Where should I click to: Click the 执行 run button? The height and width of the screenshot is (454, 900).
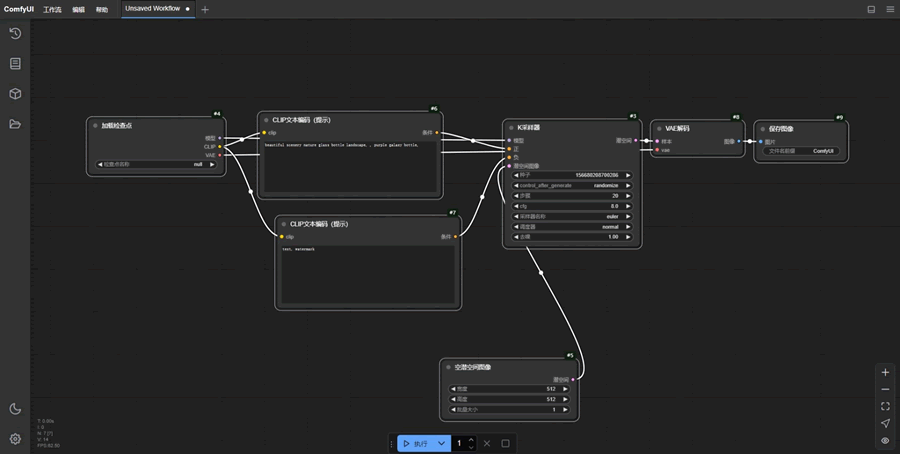click(415, 443)
